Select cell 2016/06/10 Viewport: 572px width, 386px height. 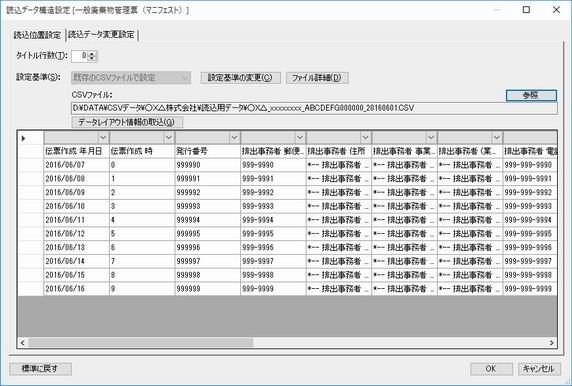pos(76,206)
